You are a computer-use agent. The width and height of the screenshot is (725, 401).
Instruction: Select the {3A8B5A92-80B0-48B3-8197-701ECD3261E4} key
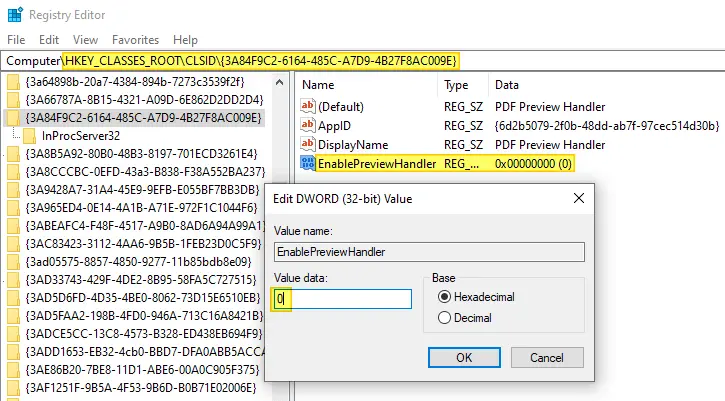[141, 154]
